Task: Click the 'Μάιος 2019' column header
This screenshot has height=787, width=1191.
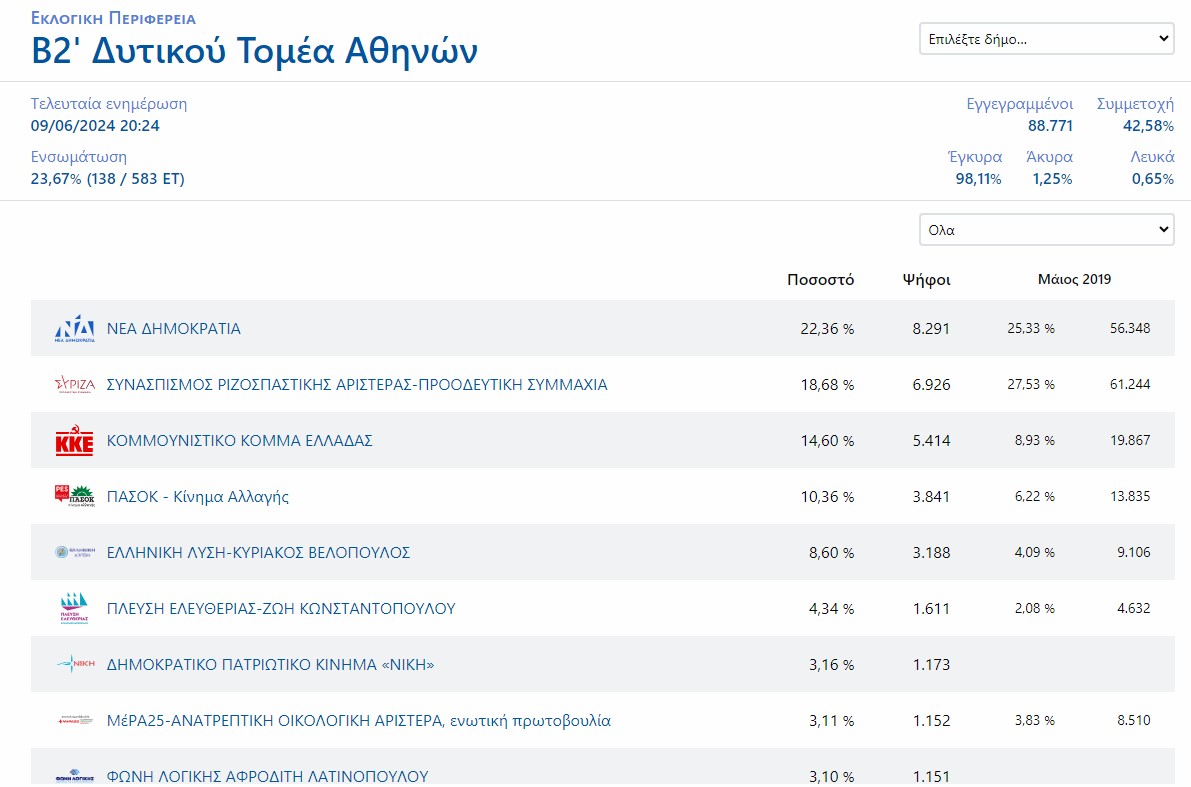Action: click(x=1074, y=280)
